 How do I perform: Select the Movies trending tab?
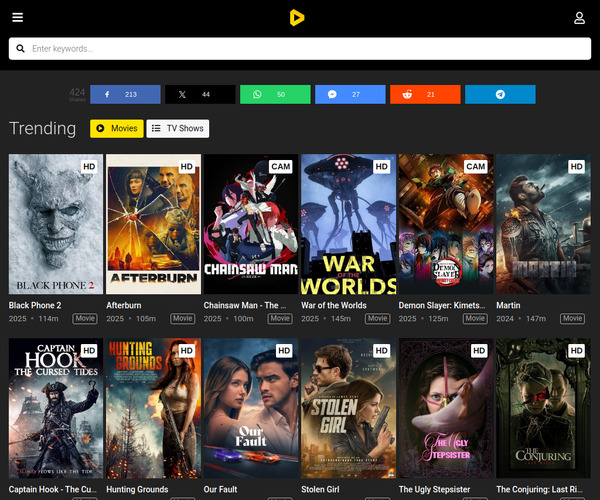coord(117,129)
